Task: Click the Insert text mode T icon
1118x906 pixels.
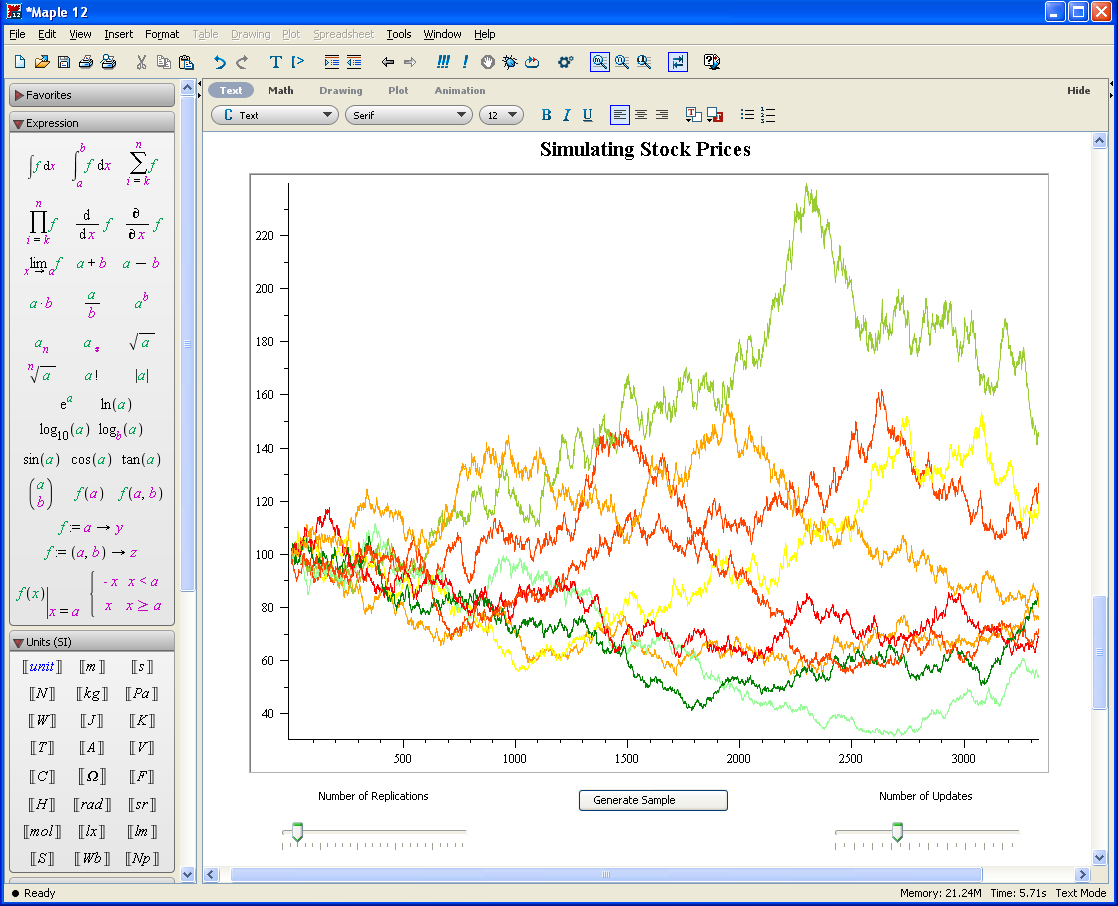Action: [276, 62]
